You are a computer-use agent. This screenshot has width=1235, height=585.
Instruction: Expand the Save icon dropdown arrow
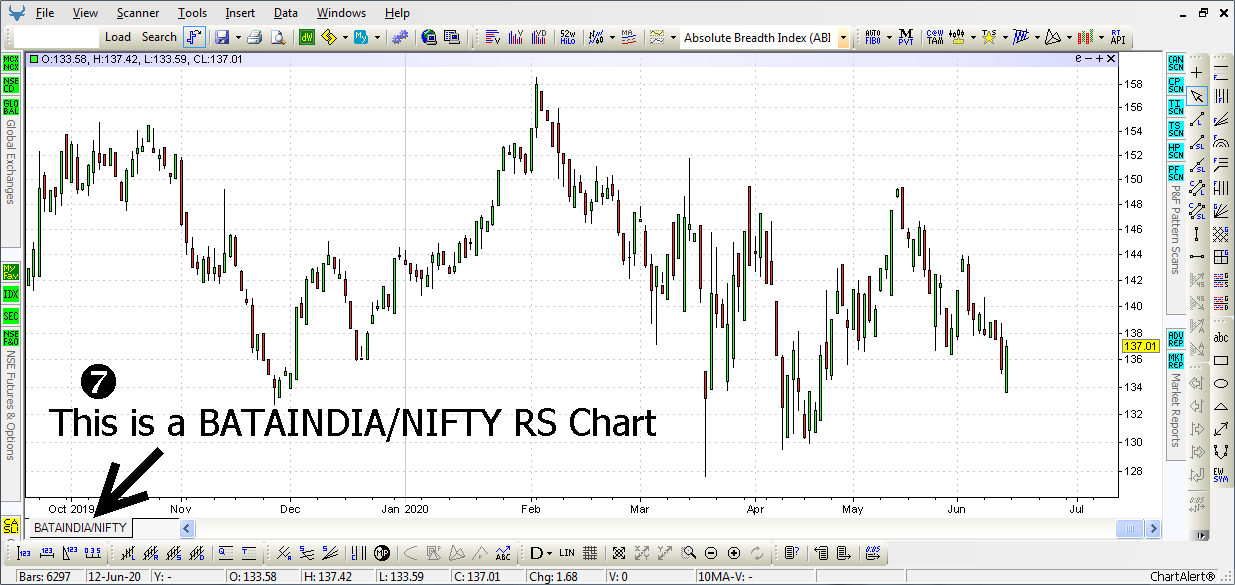pos(237,37)
